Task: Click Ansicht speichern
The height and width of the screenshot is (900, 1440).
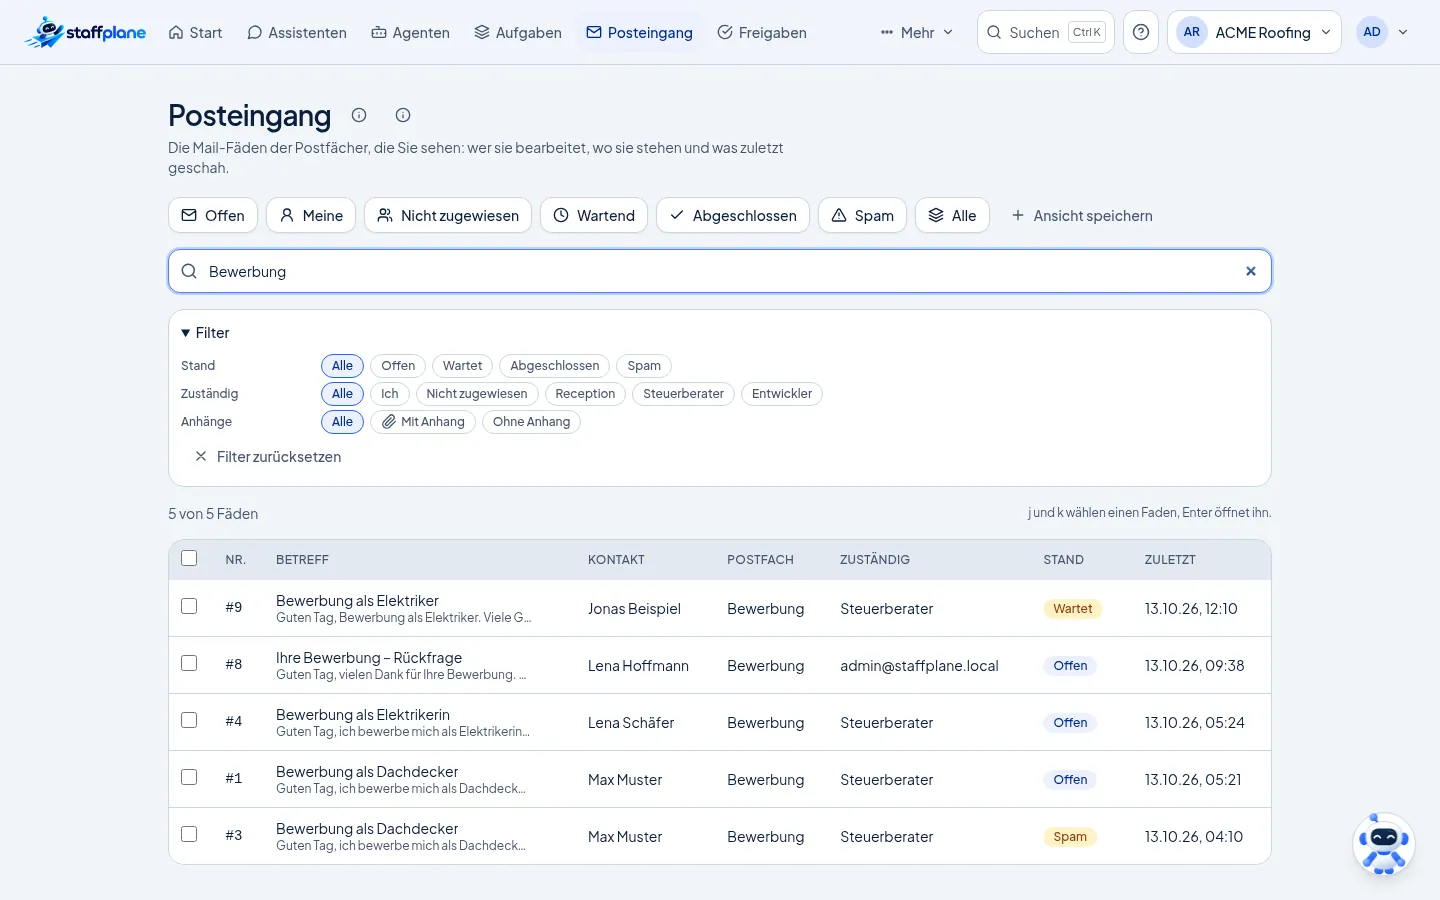Action: coord(1082,215)
